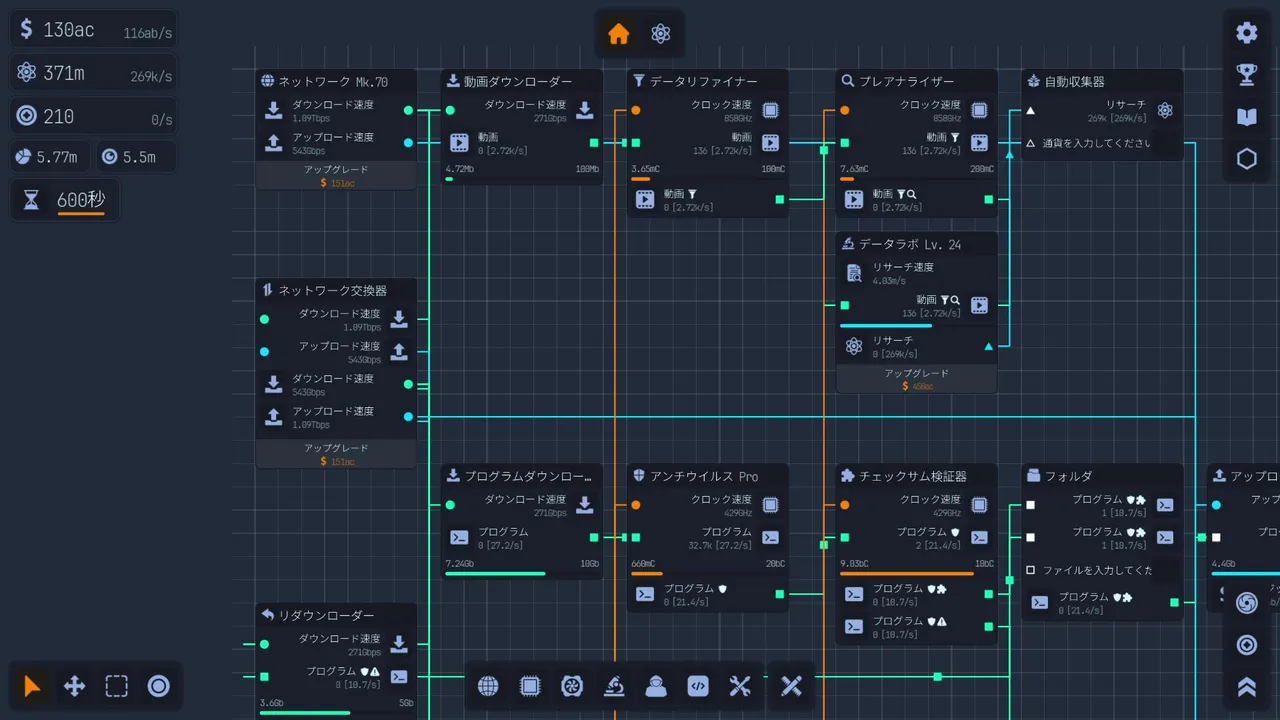Select the circle tool in bottom-left toolbar
This screenshot has height=720, width=1280.
point(158,686)
